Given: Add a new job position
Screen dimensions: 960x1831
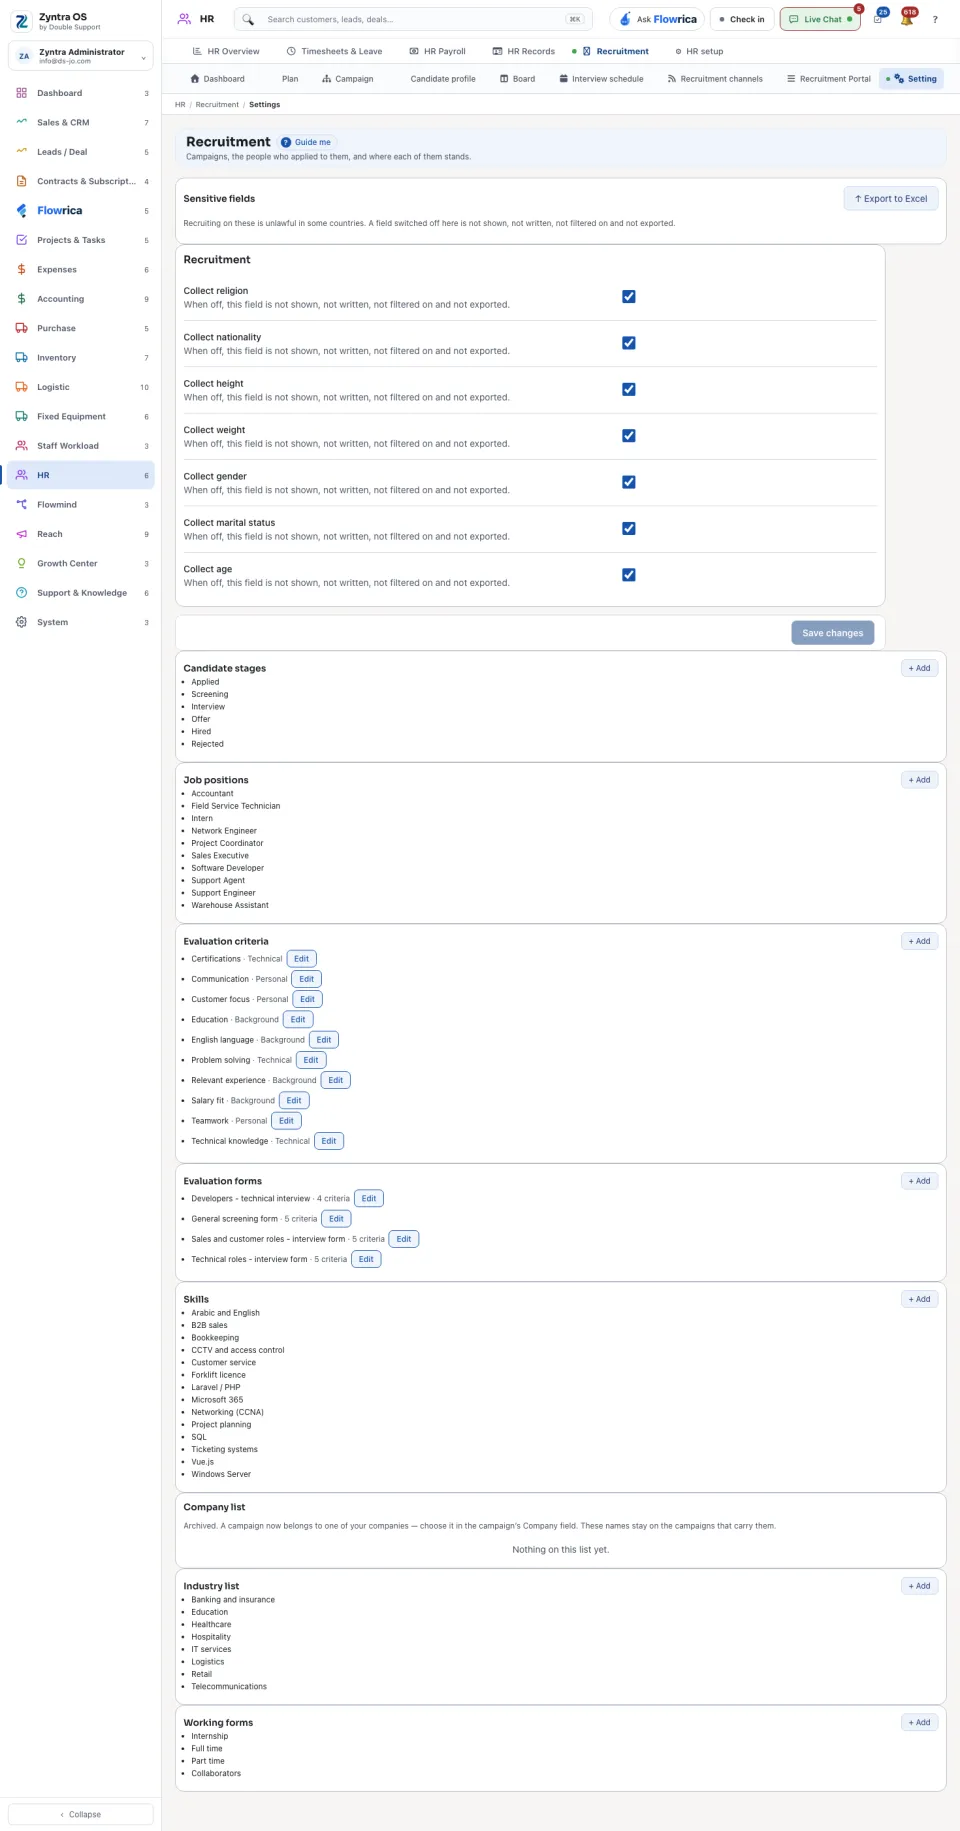Looking at the screenshot, I should tap(920, 780).
